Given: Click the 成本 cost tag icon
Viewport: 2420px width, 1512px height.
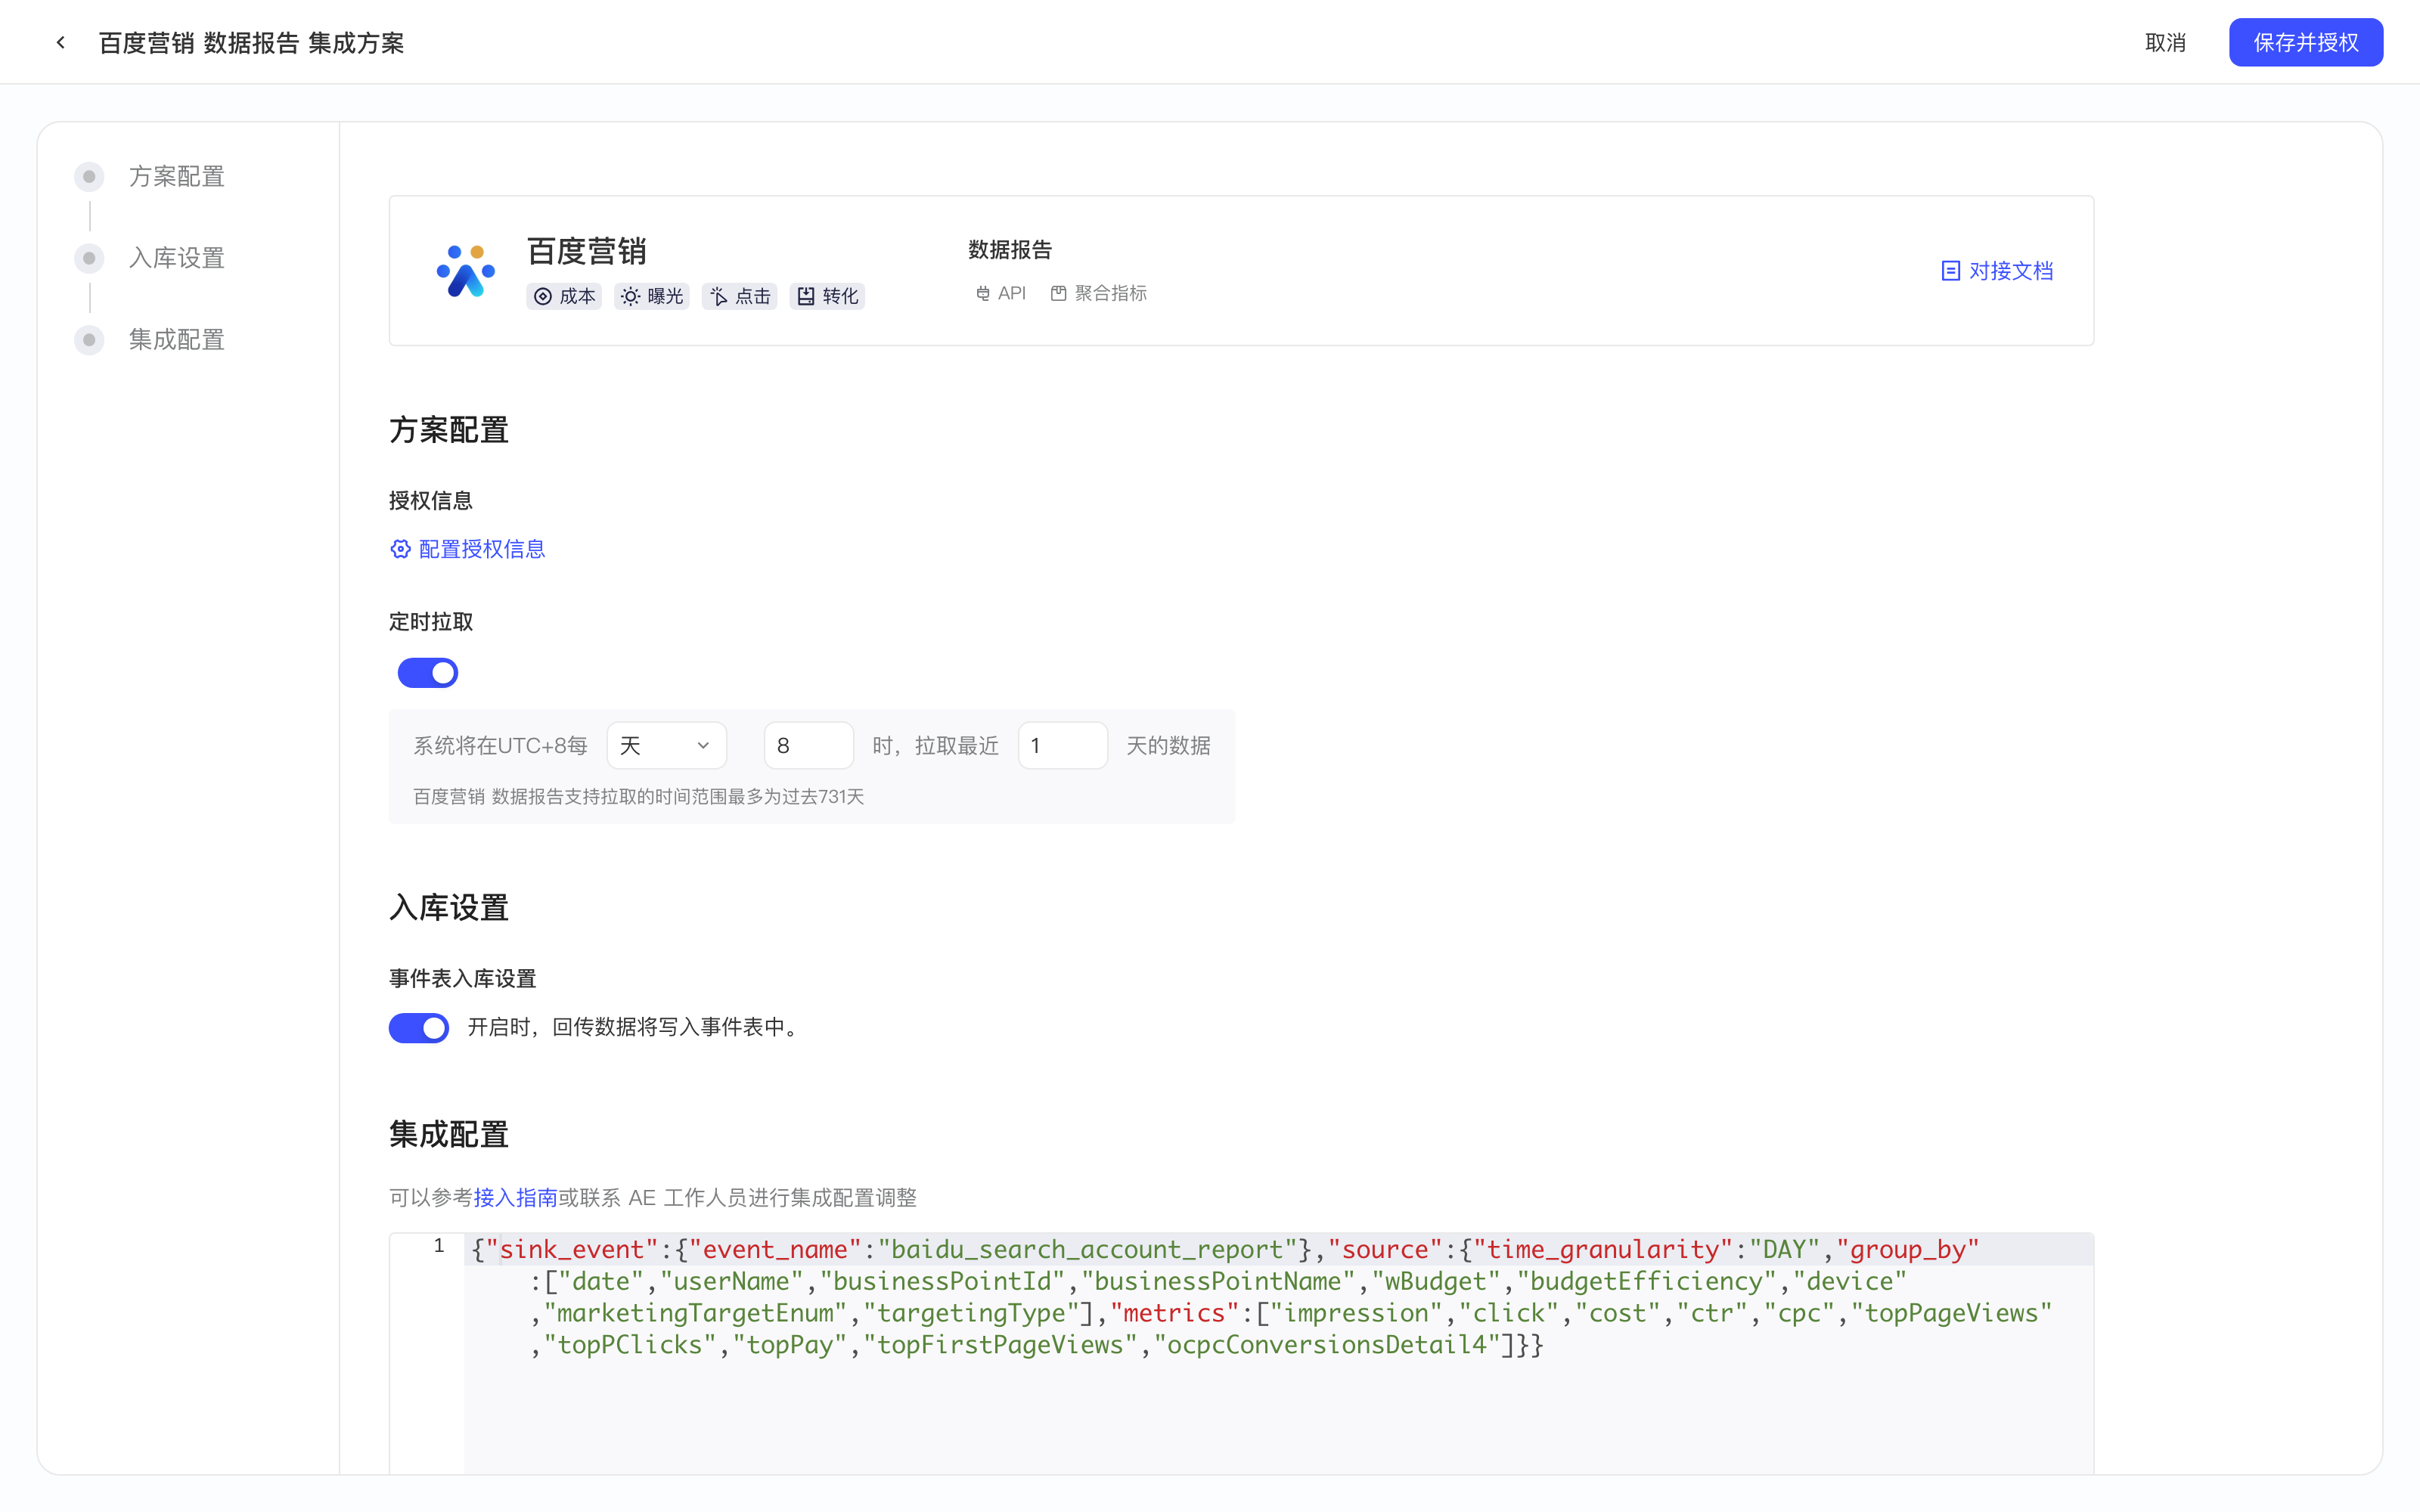Looking at the screenshot, I should click(543, 296).
